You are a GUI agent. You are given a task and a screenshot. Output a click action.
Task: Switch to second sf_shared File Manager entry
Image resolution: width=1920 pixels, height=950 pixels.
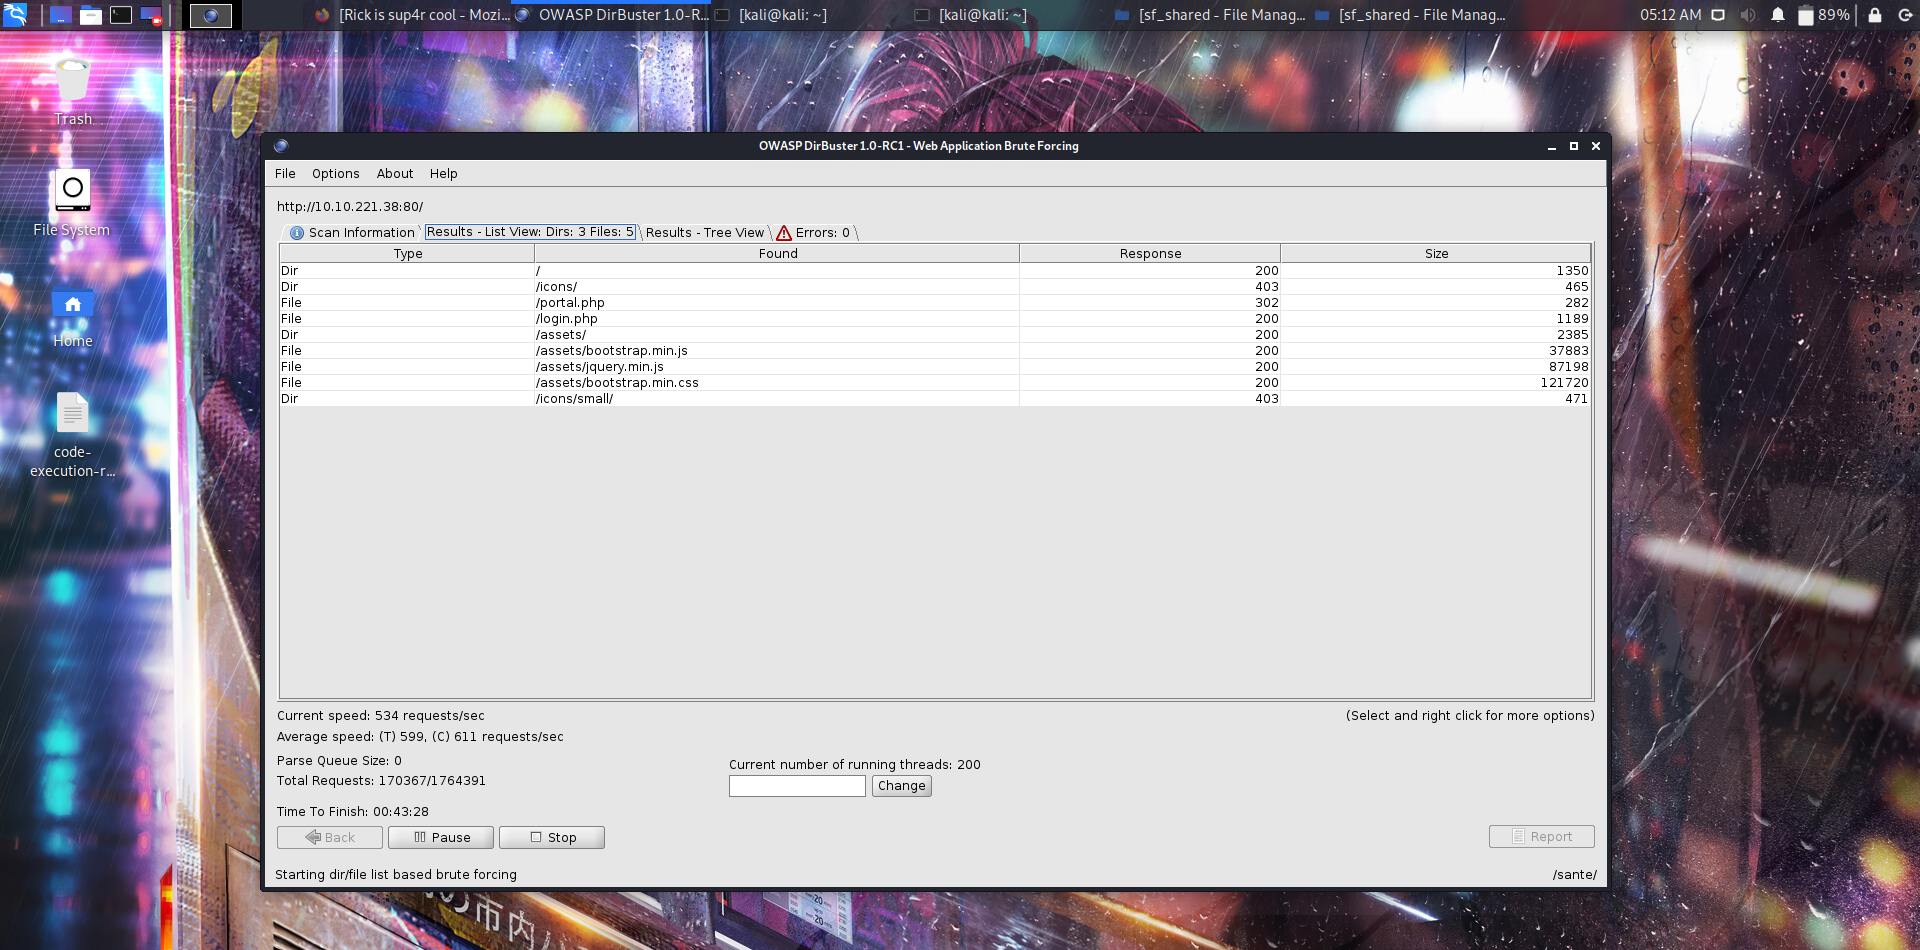coord(1410,15)
